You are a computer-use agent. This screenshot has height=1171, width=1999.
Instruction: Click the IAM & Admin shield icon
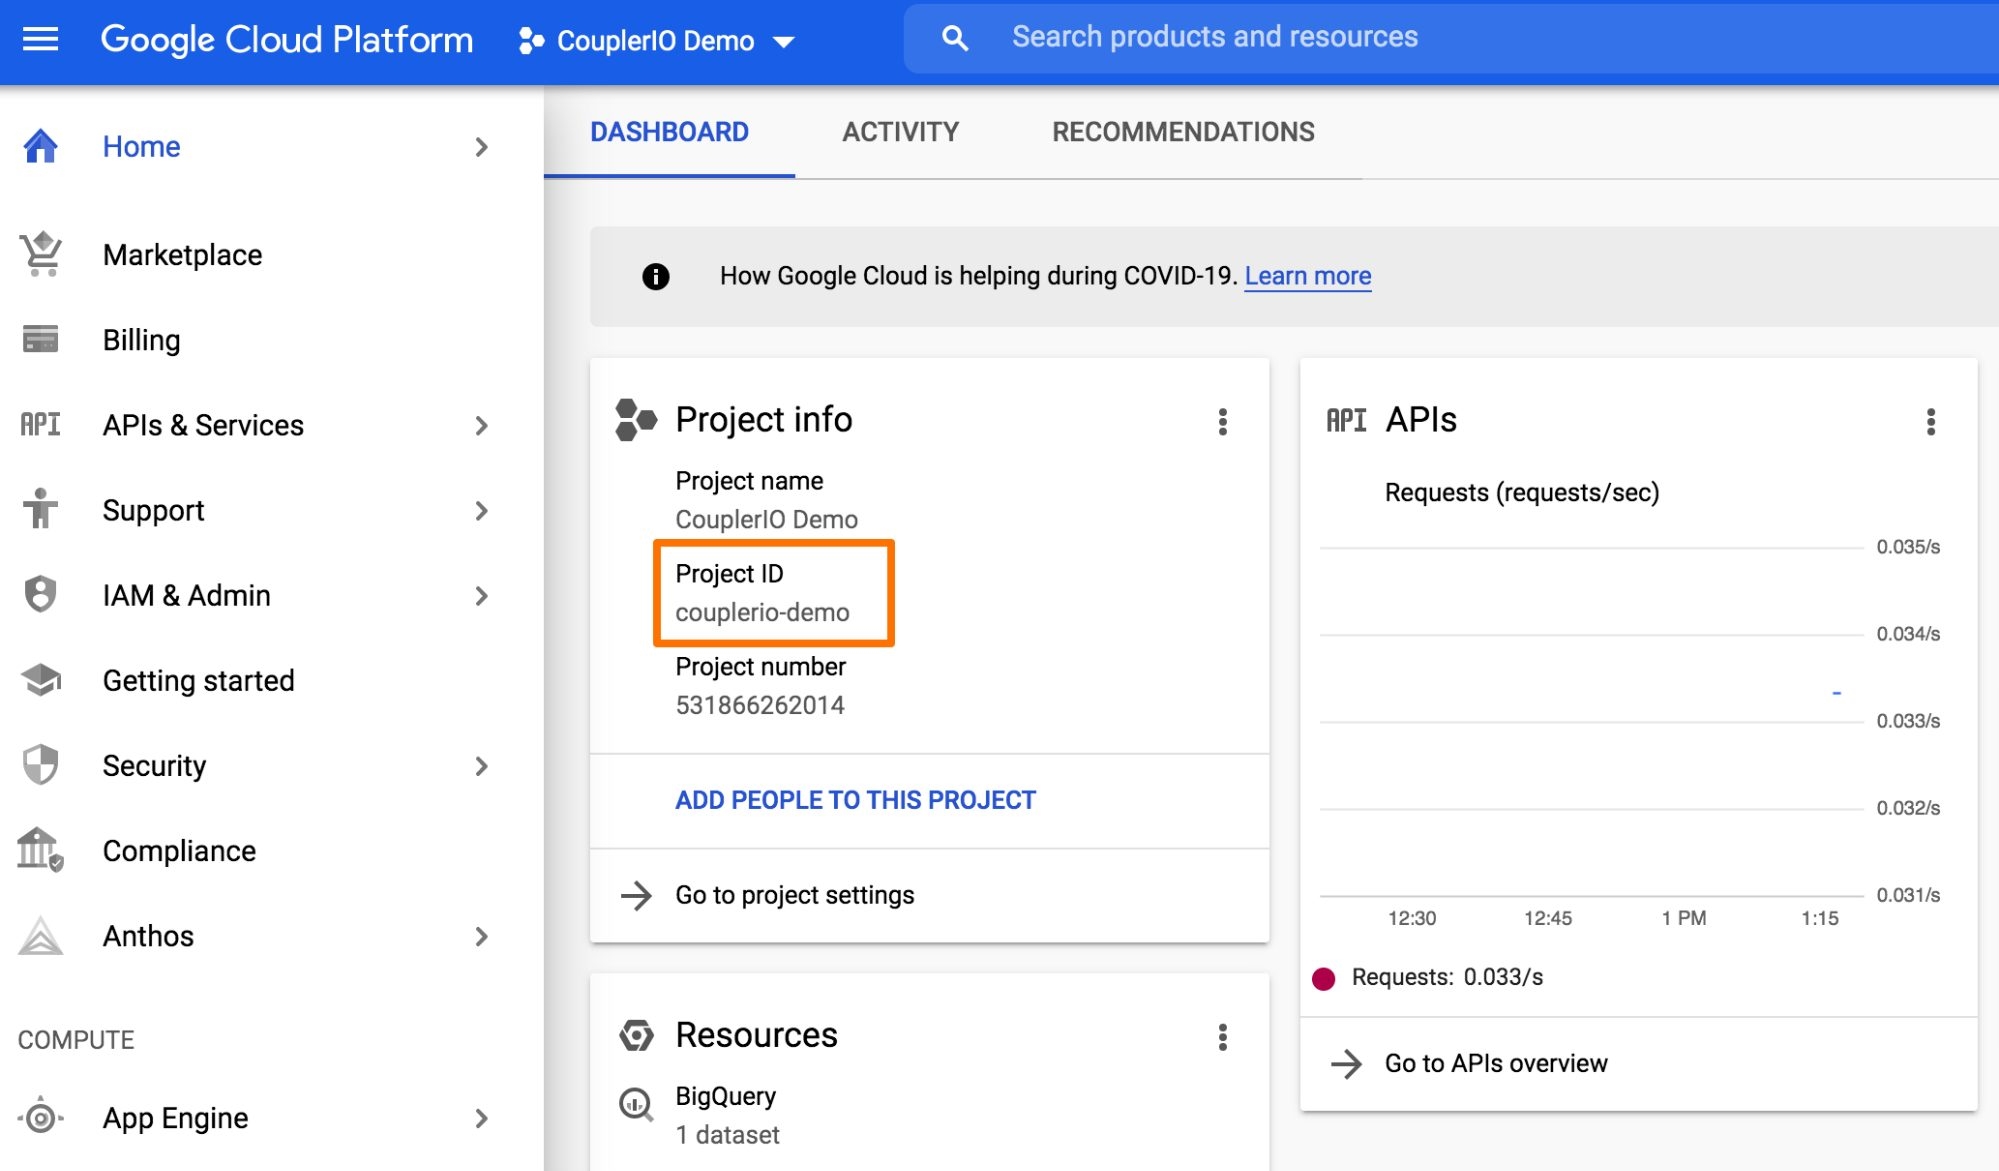tap(41, 595)
